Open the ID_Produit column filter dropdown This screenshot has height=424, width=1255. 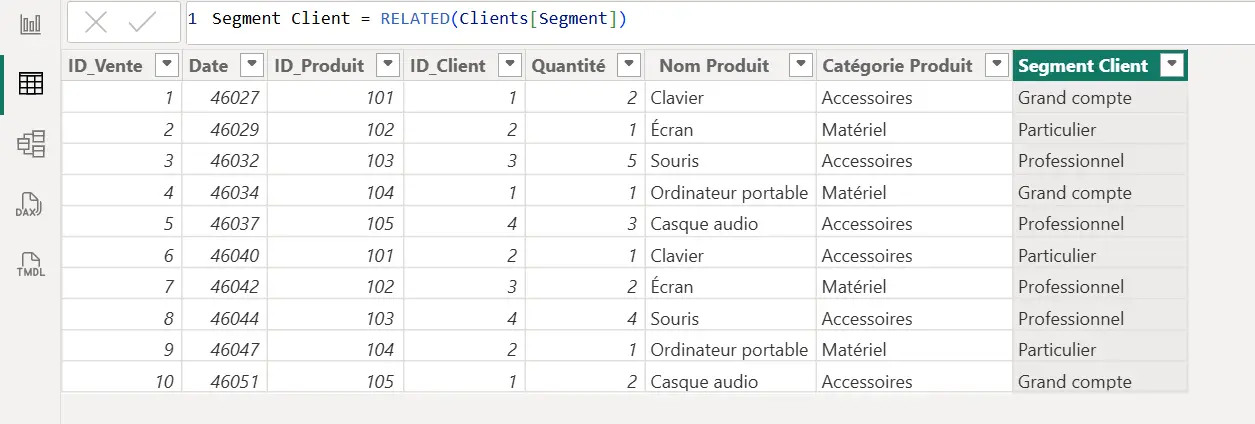tap(389, 66)
